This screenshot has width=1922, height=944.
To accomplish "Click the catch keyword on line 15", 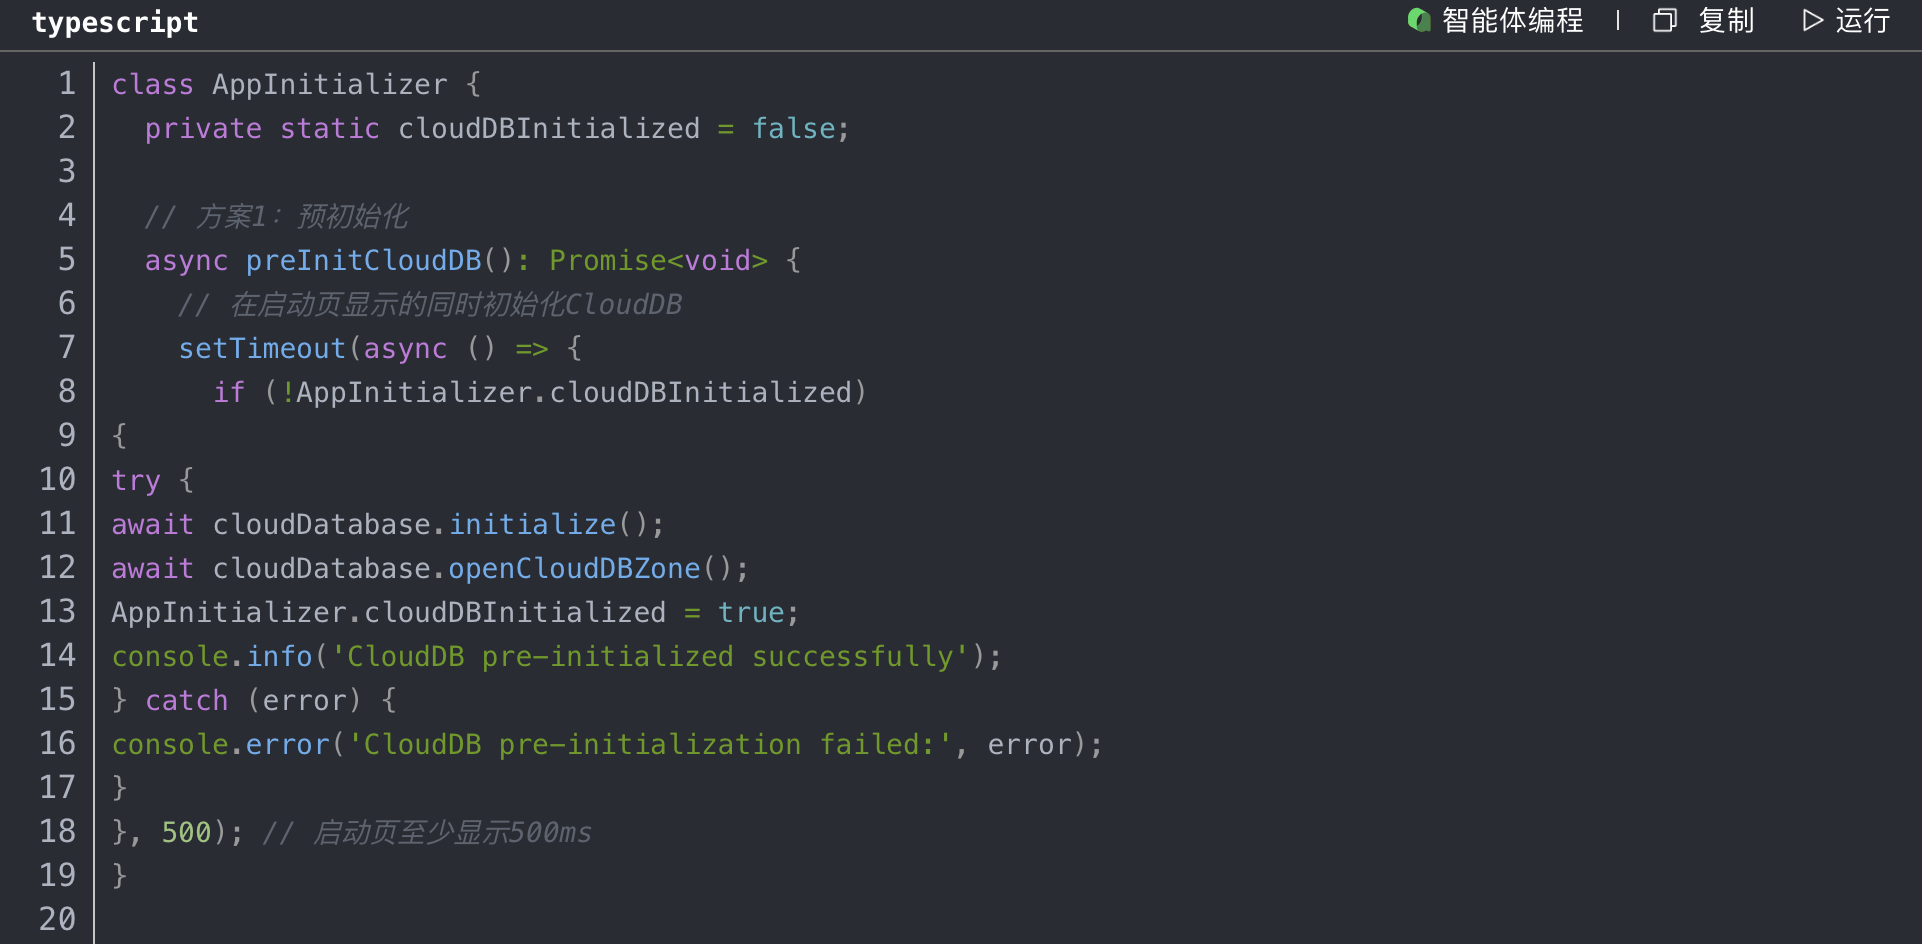I will coord(187,701).
